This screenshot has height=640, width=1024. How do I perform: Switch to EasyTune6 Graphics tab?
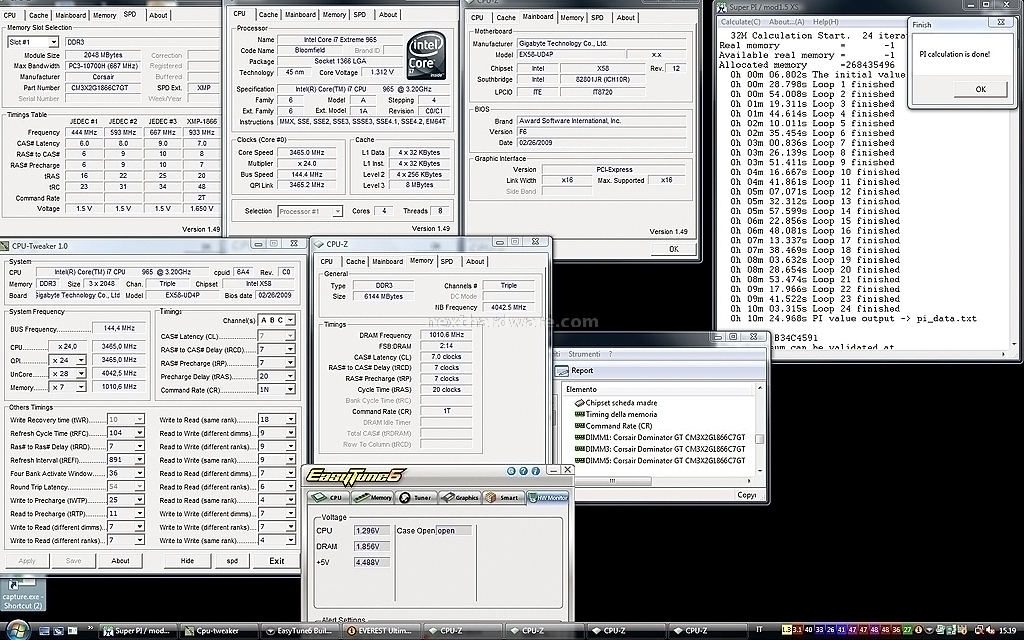point(460,498)
